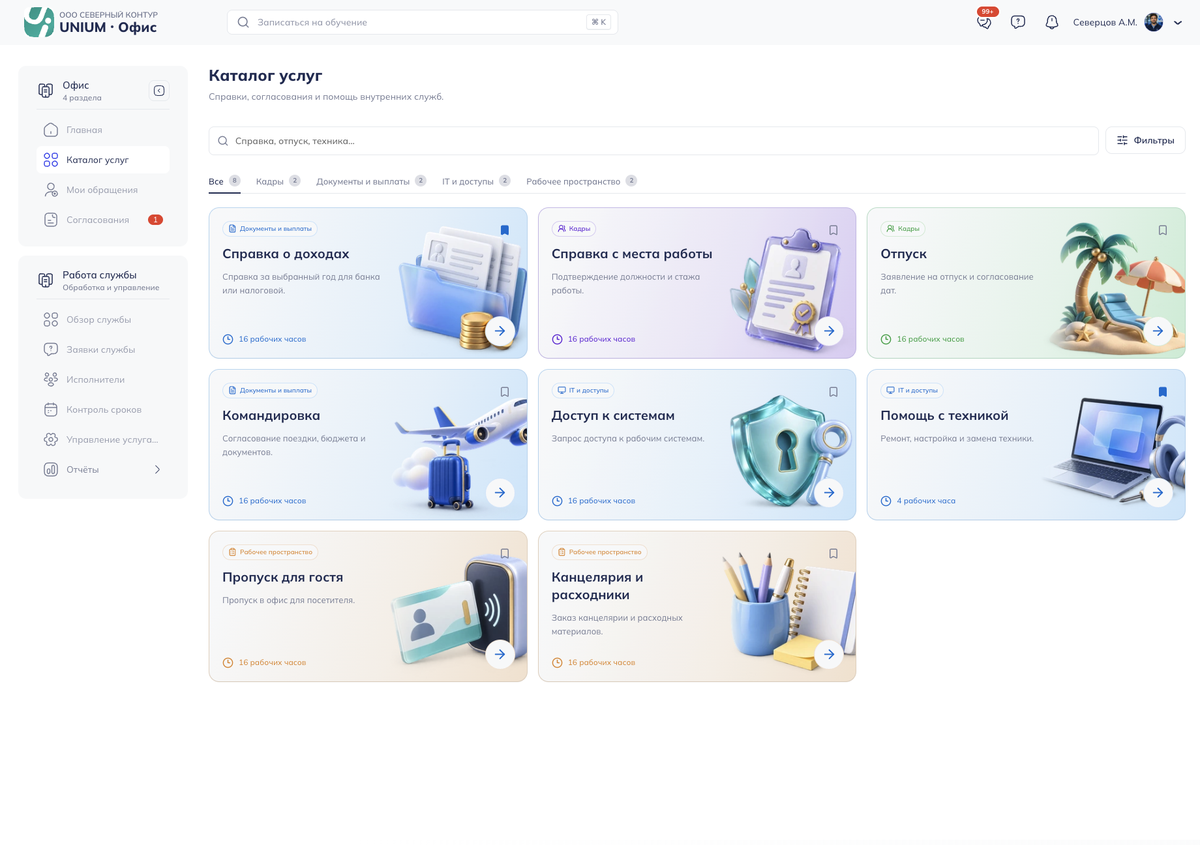This screenshot has width=1200, height=845.
Task: Open the chat messages icon with 99+ badge
Action: point(984,22)
